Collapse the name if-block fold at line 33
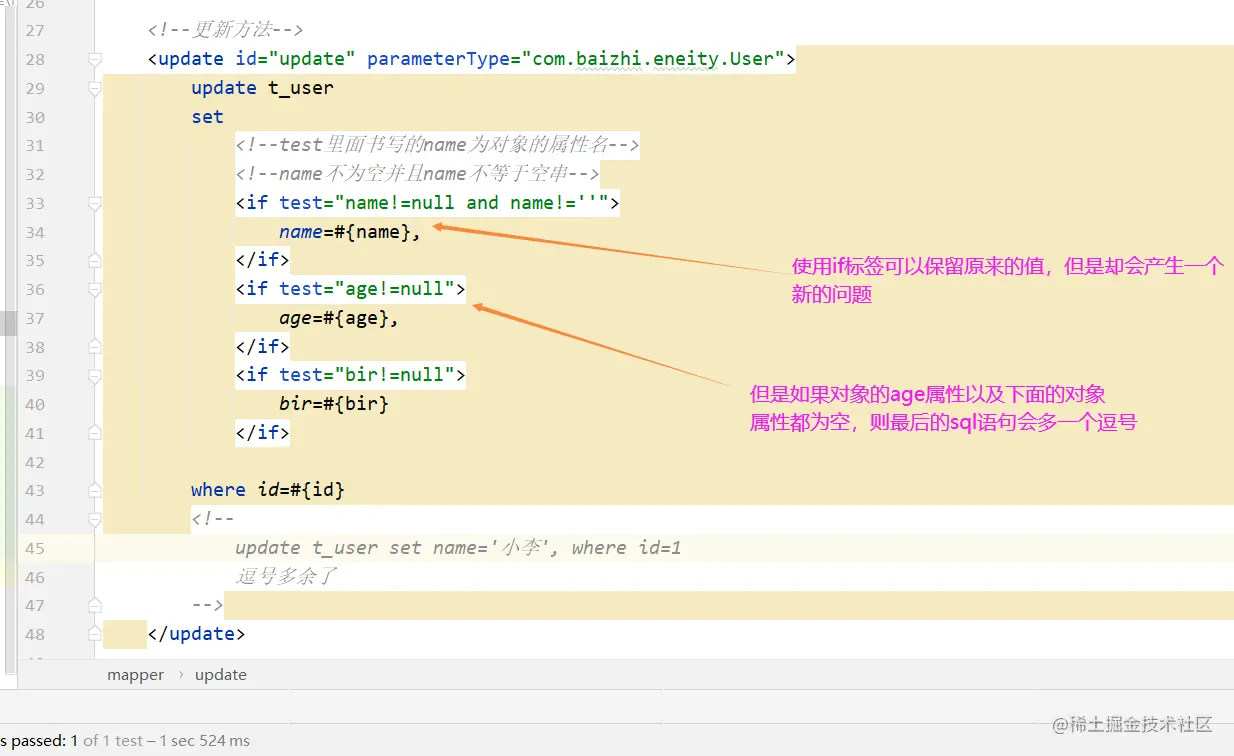This screenshot has height=756, width=1234. [95, 203]
